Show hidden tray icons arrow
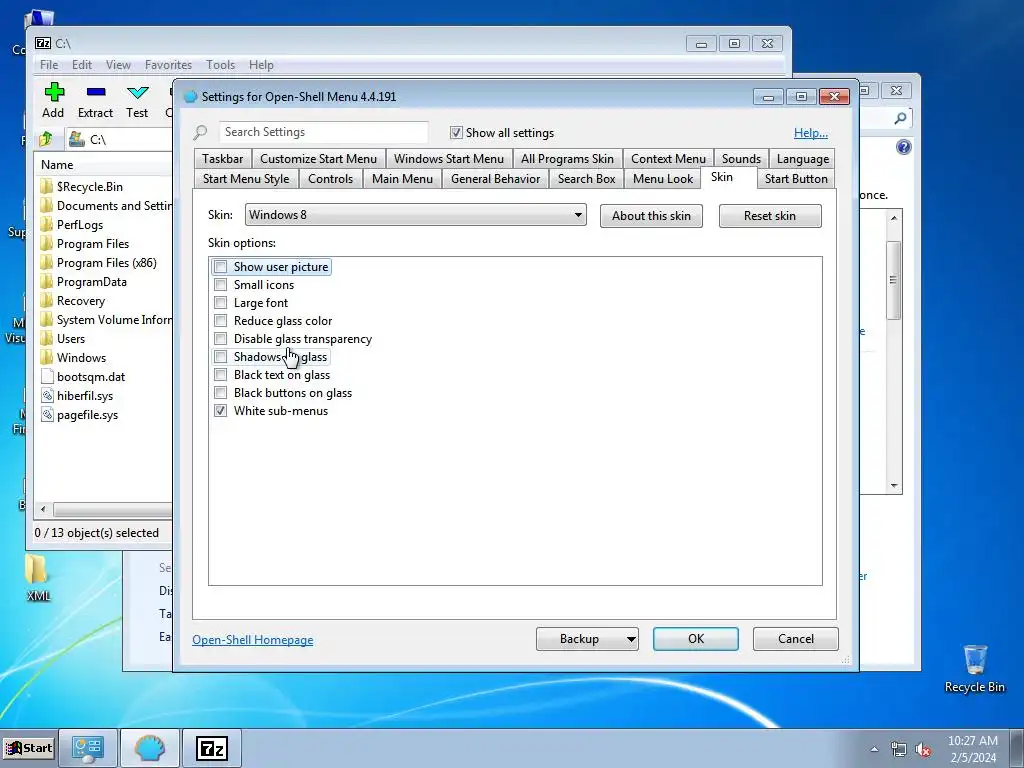This screenshot has width=1024, height=768. pos(874,749)
